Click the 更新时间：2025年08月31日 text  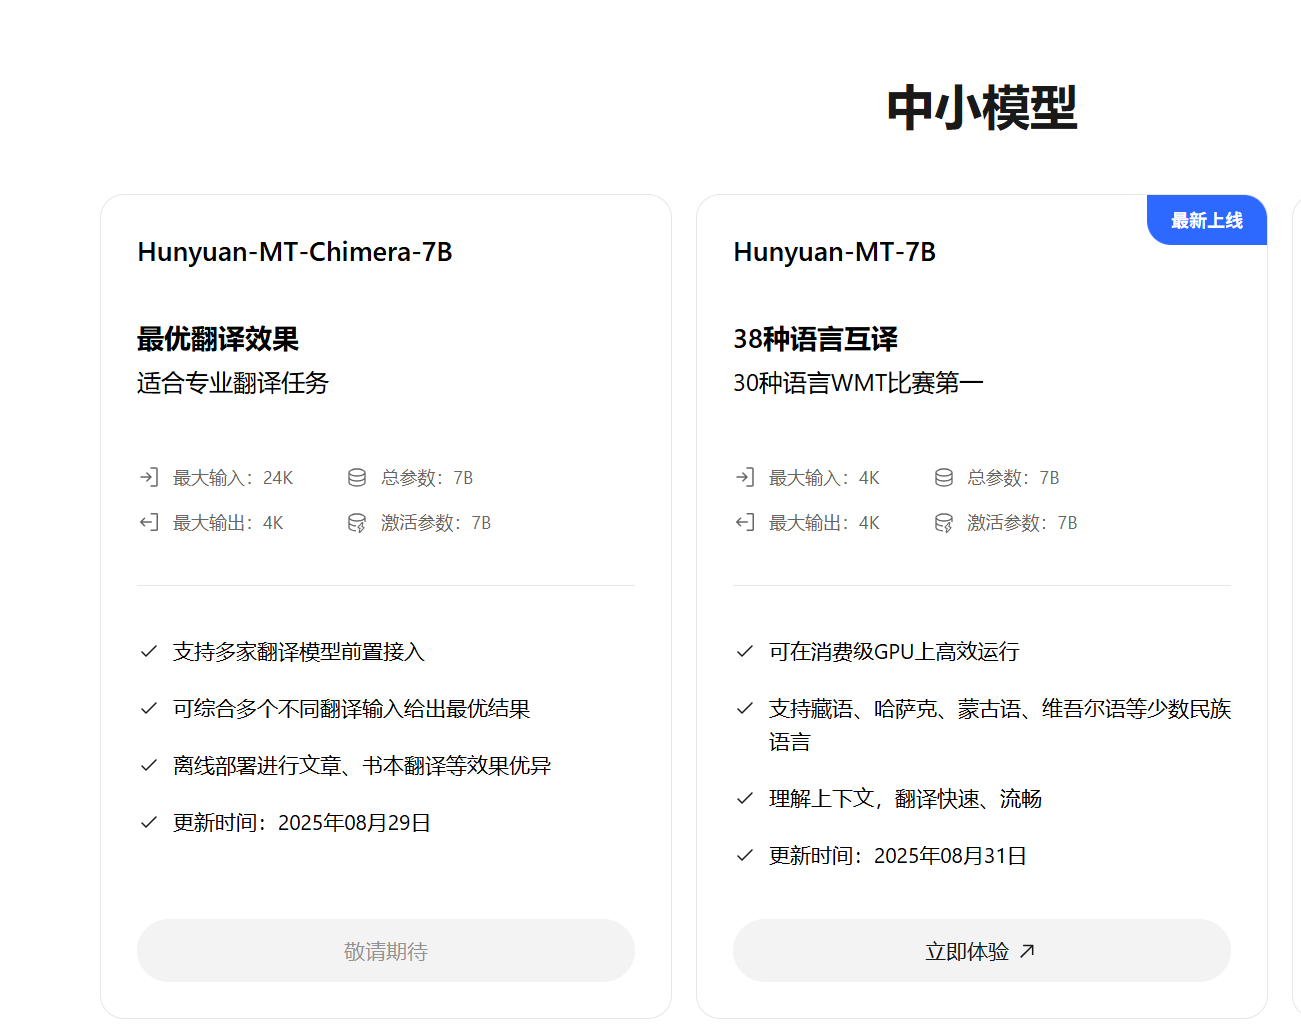(898, 856)
